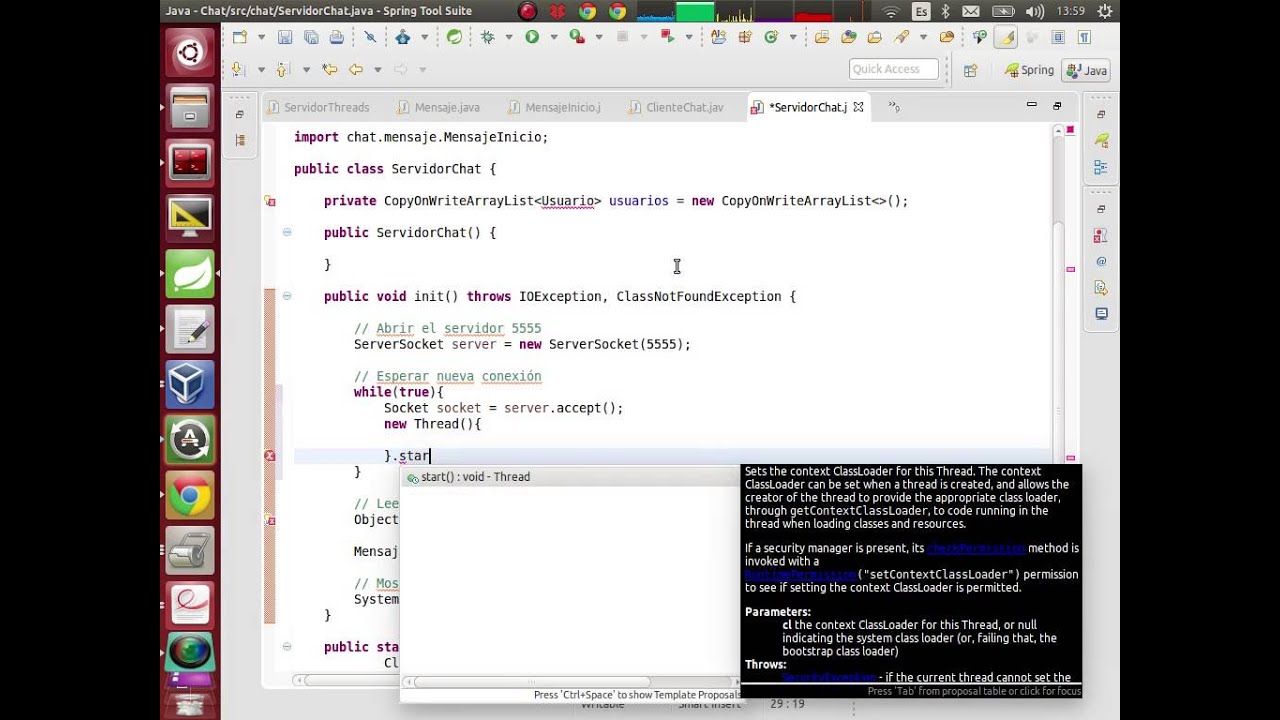Toggle Block Selection Mode button
The height and width of the screenshot is (720, 1280).
(1058, 37)
